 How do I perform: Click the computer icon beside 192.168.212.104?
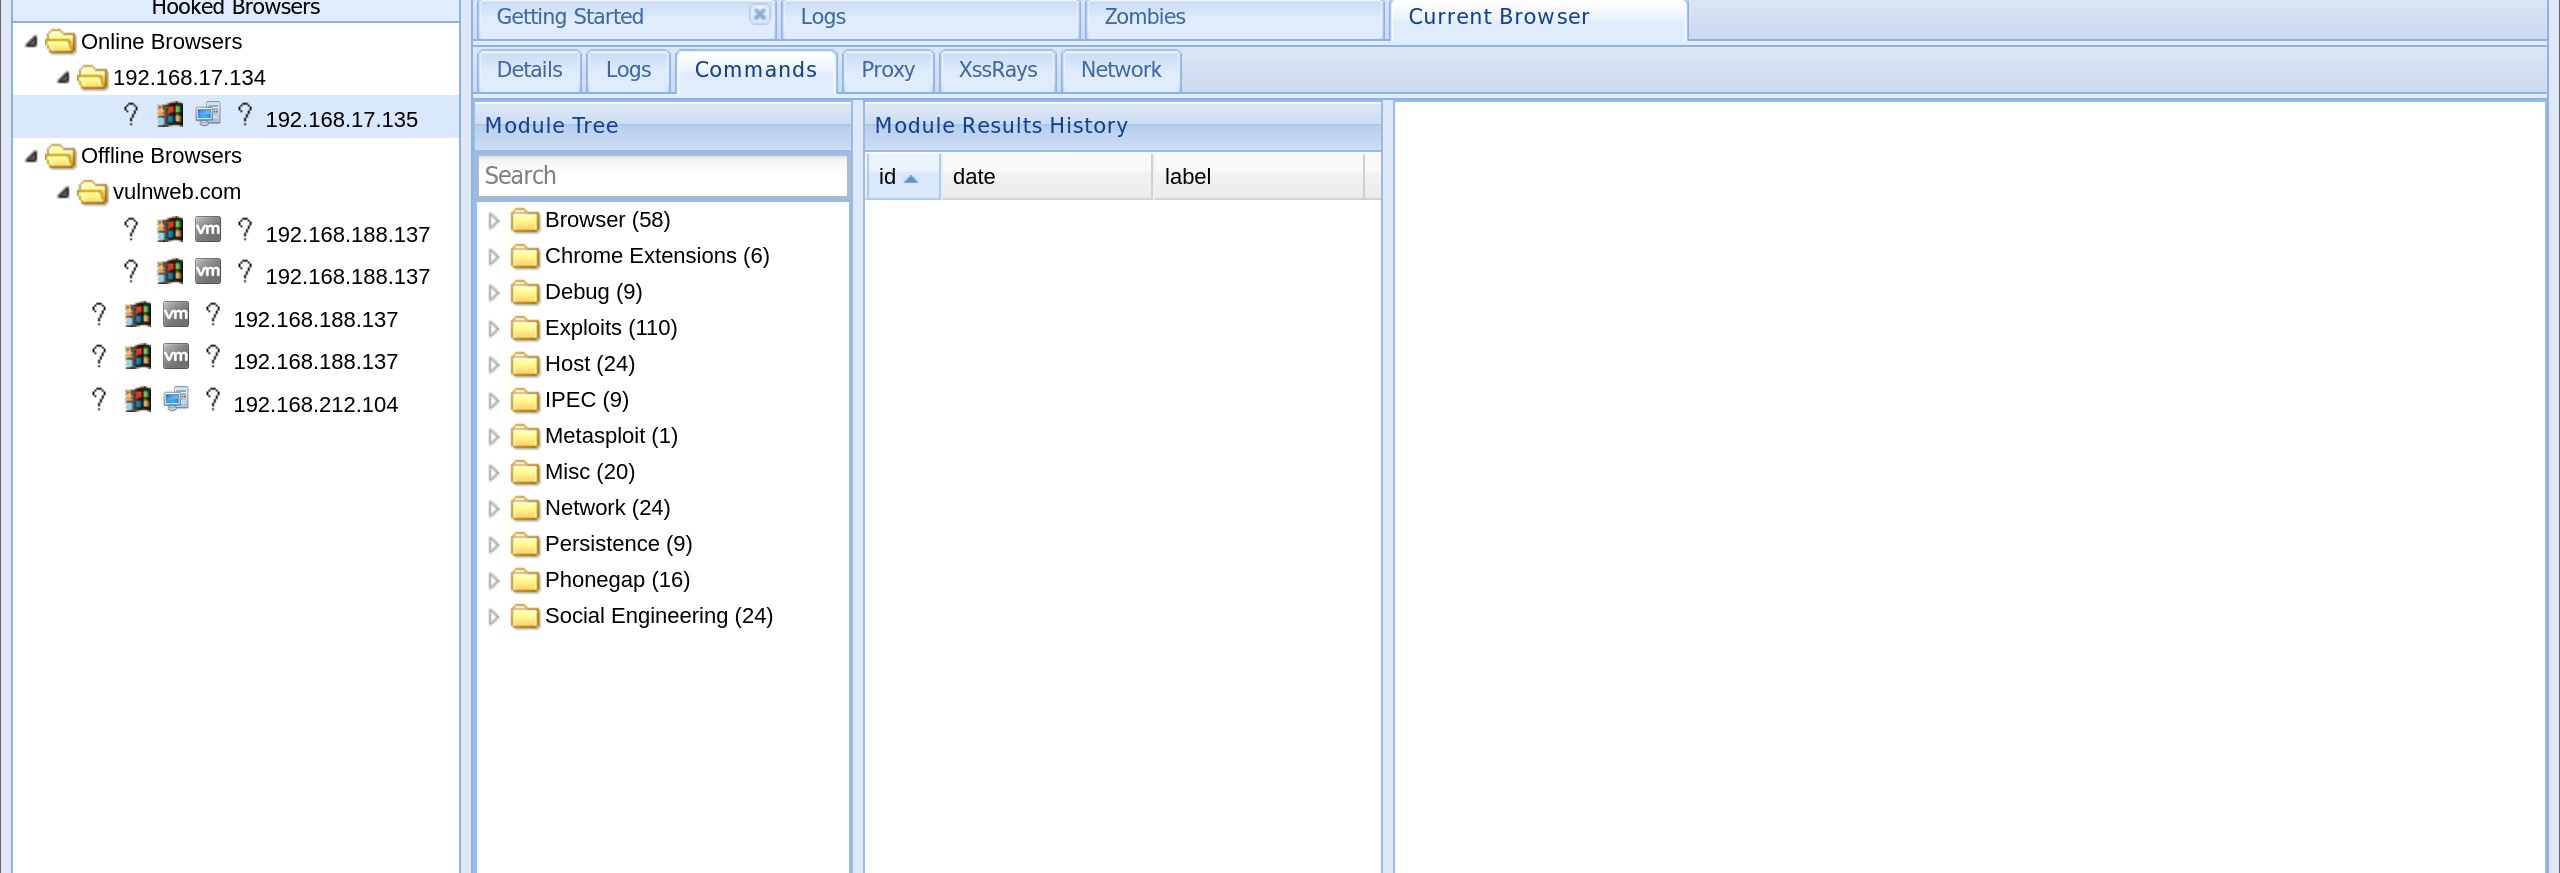coord(176,401)
